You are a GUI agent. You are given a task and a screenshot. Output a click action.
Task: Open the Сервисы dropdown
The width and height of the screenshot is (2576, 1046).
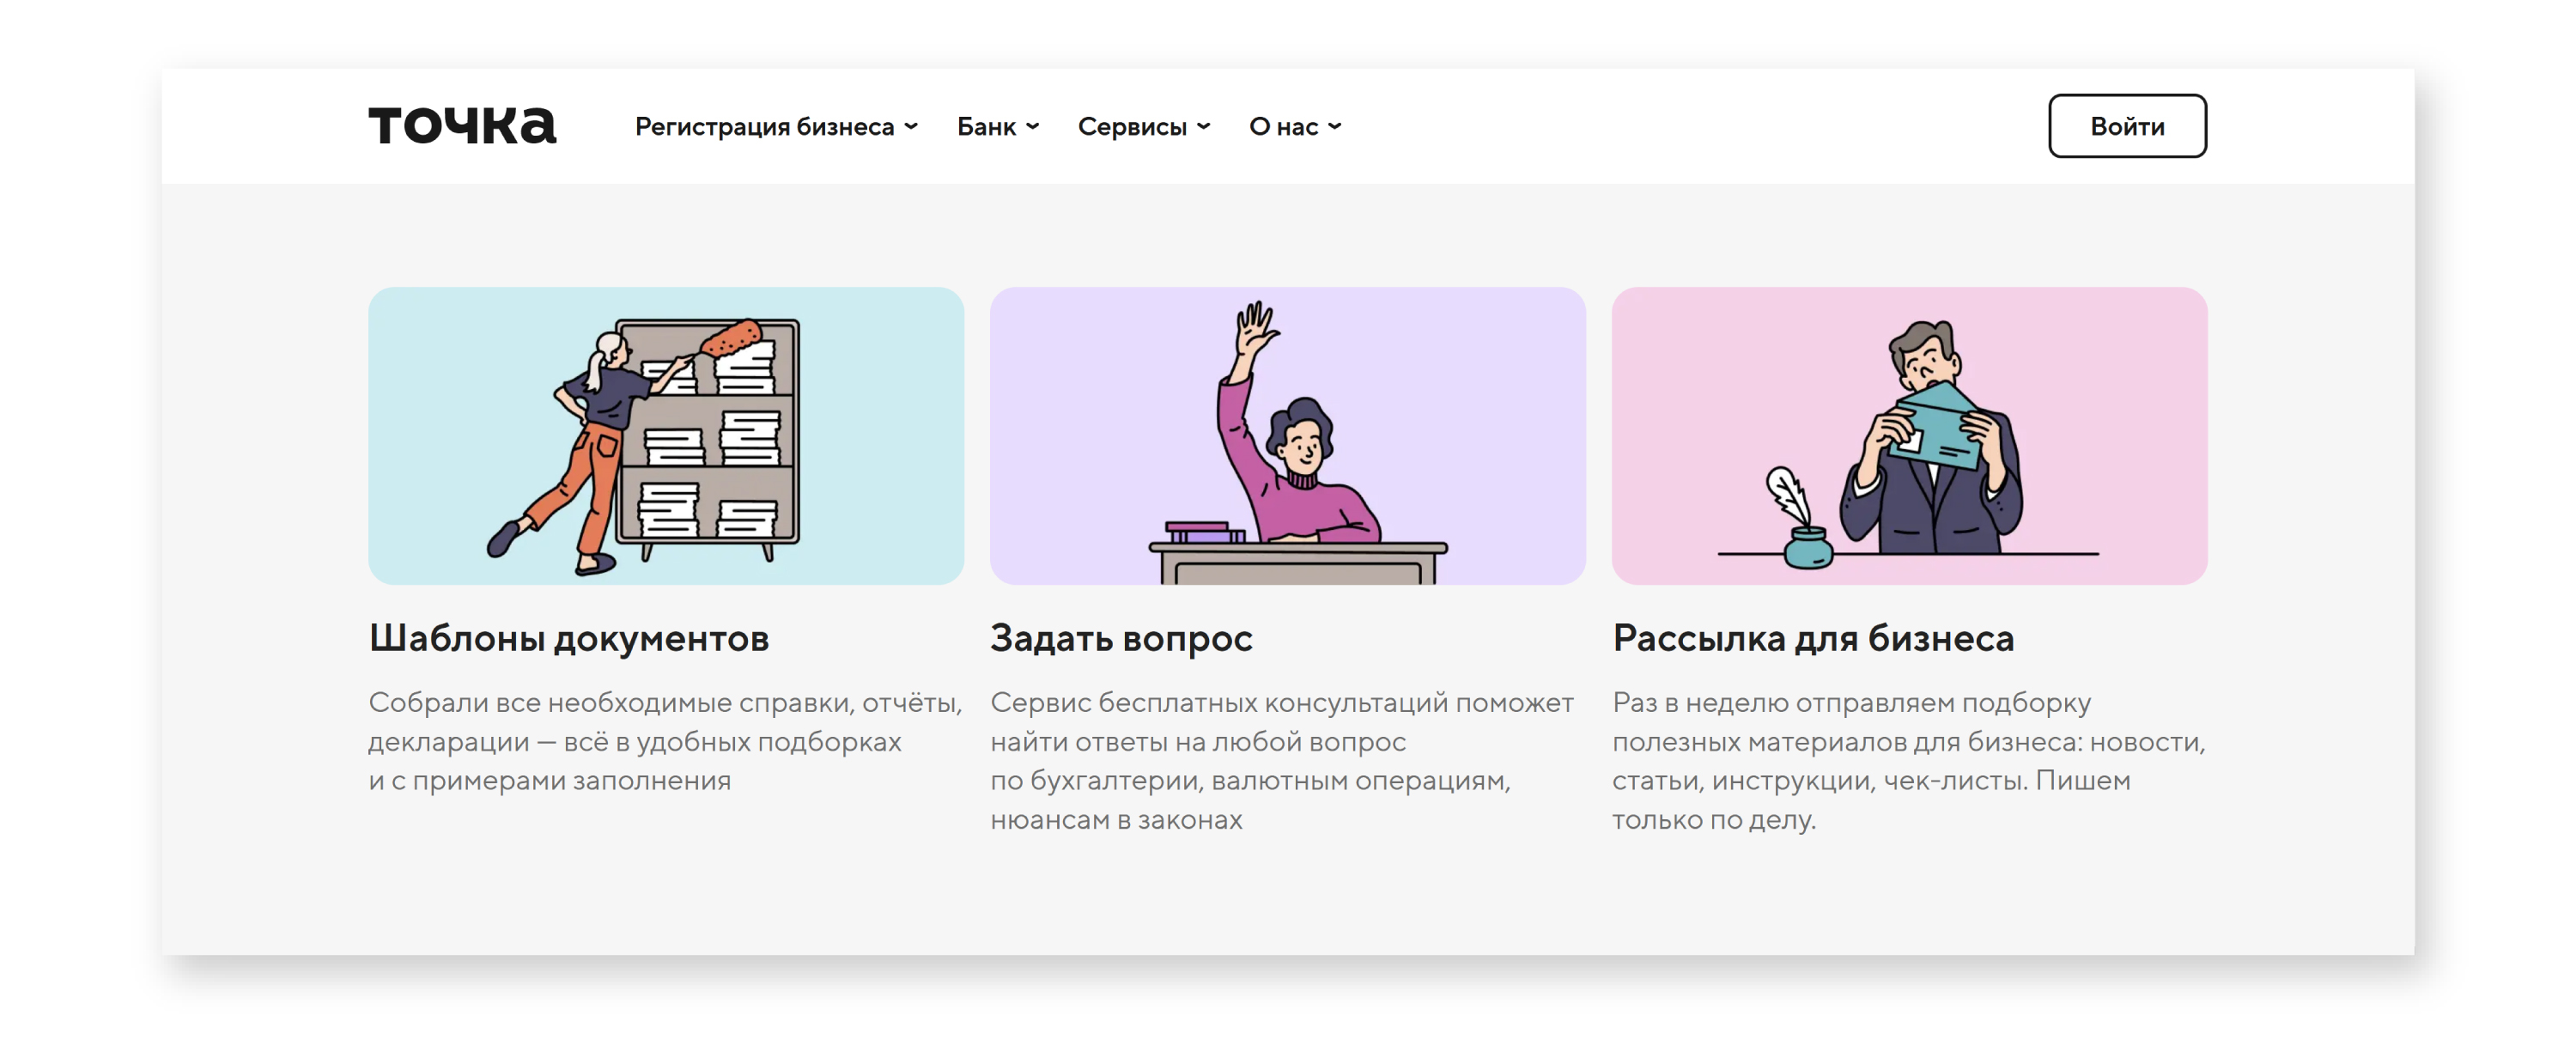click(1144, 127)
